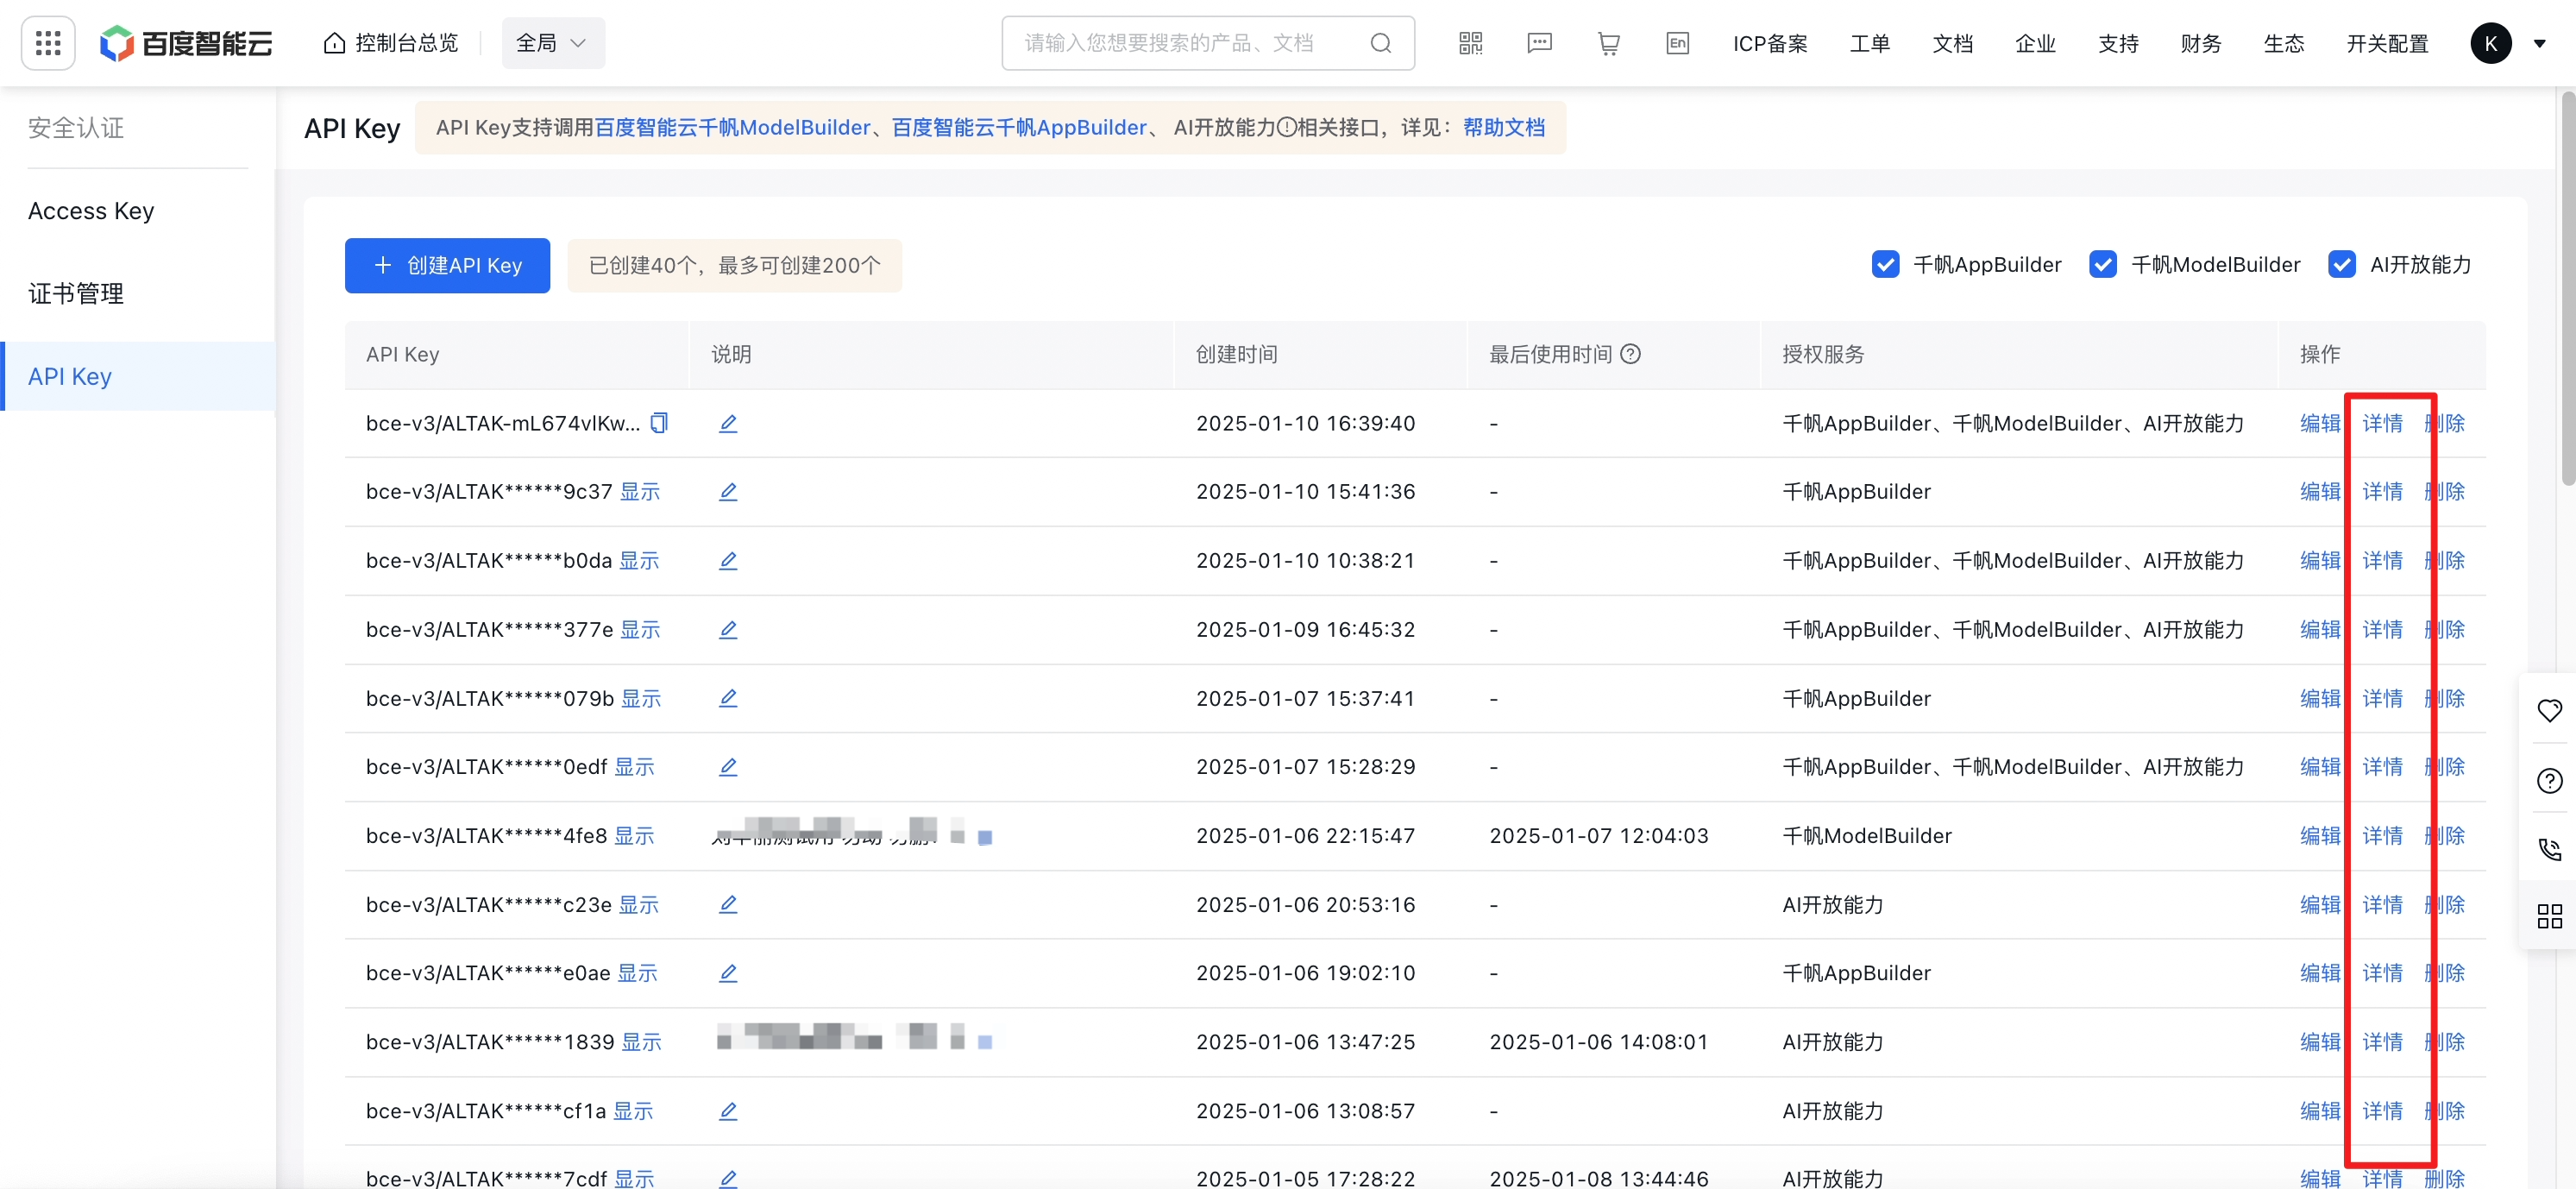Open the 工单 menu

1870,43
